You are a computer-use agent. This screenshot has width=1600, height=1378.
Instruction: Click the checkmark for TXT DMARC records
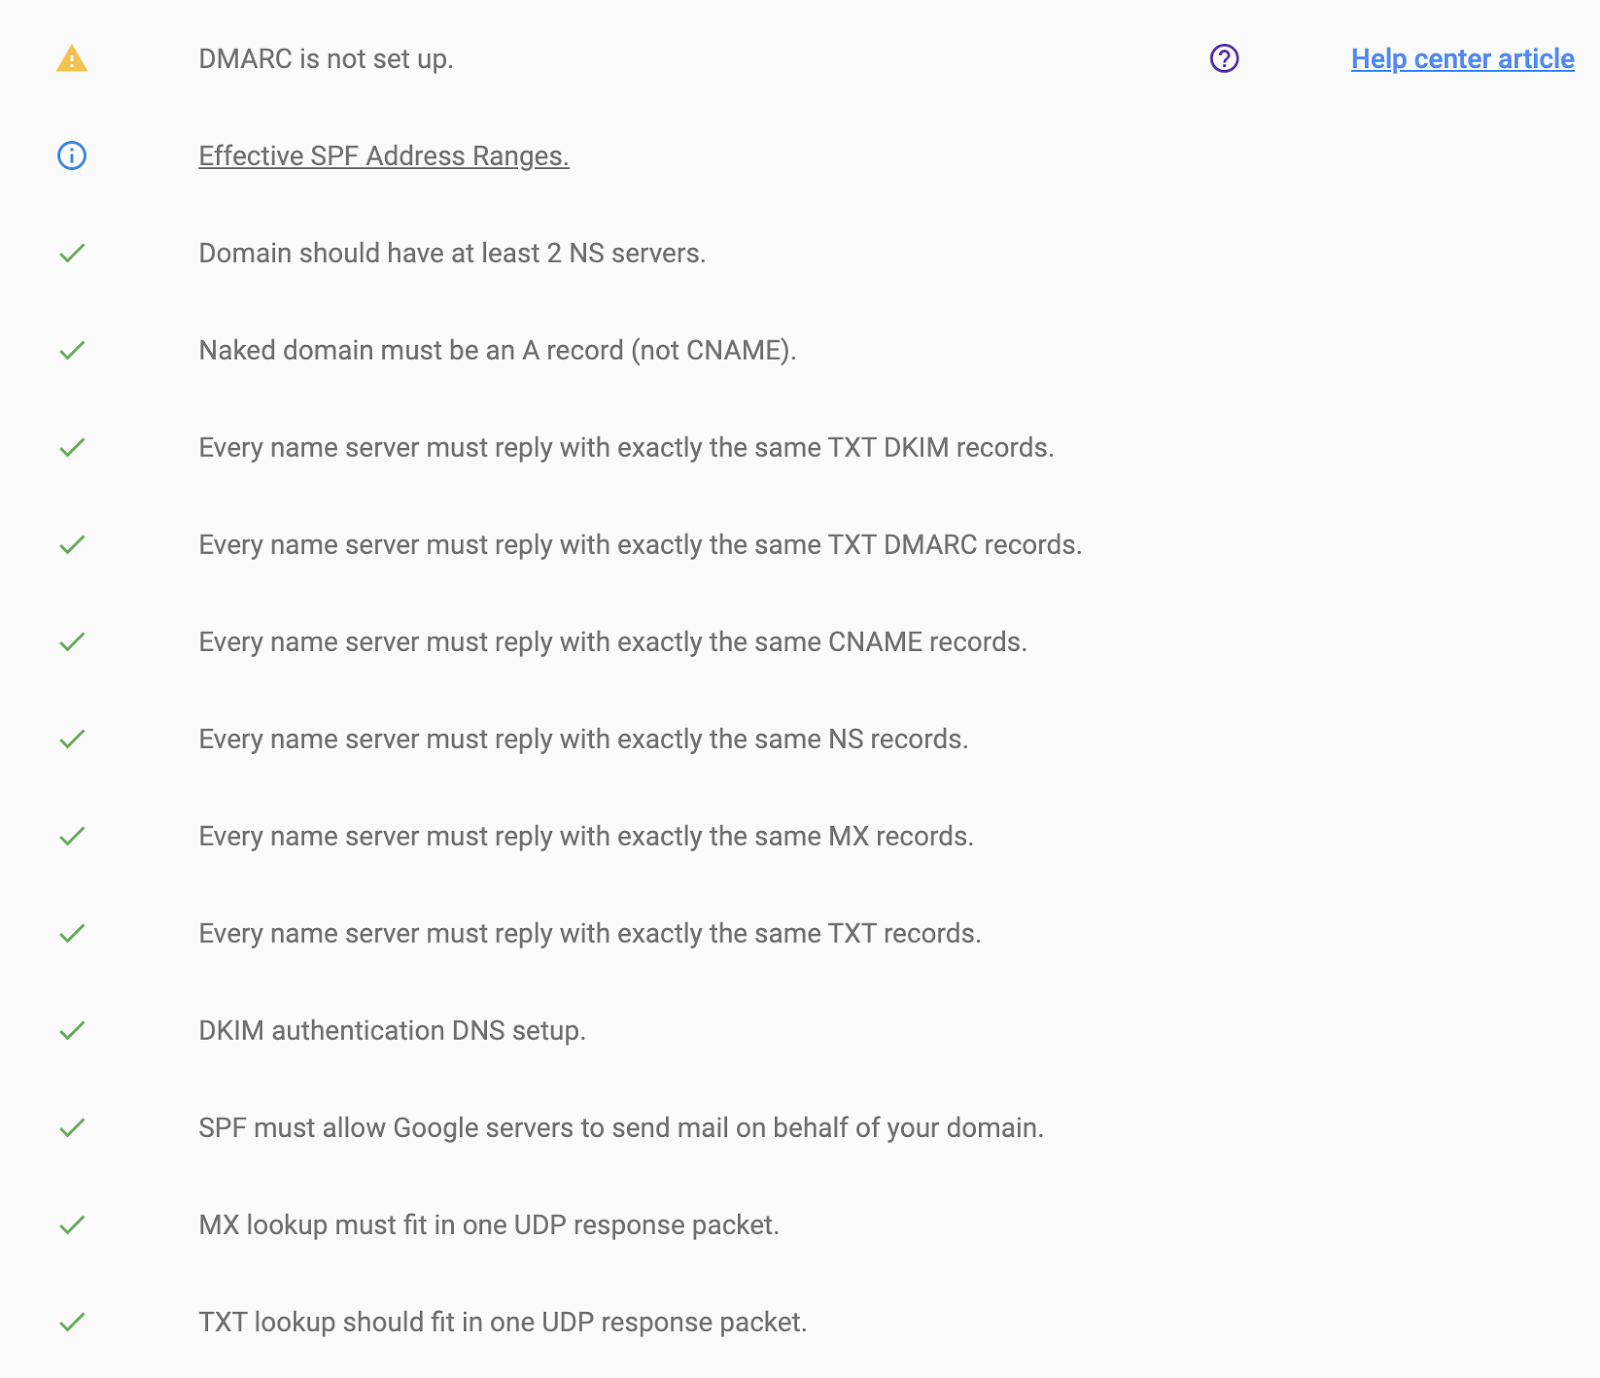click(72, 545)
